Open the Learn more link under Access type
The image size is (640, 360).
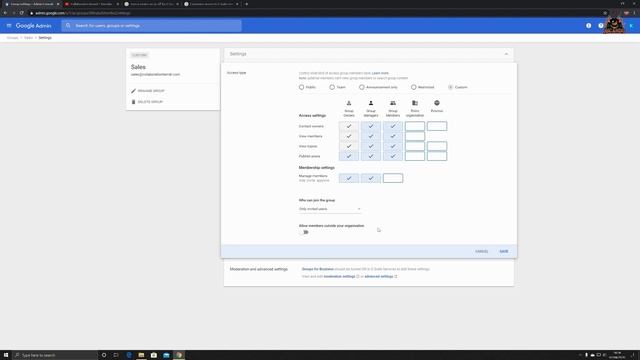380,73
